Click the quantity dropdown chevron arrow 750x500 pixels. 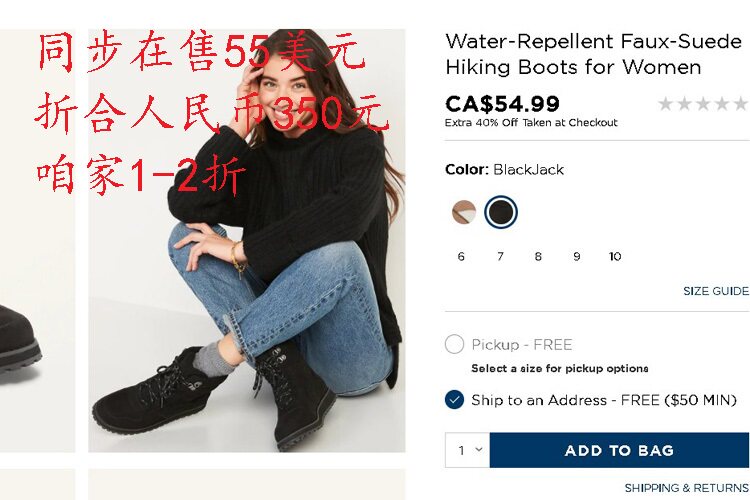coord(479,450)
